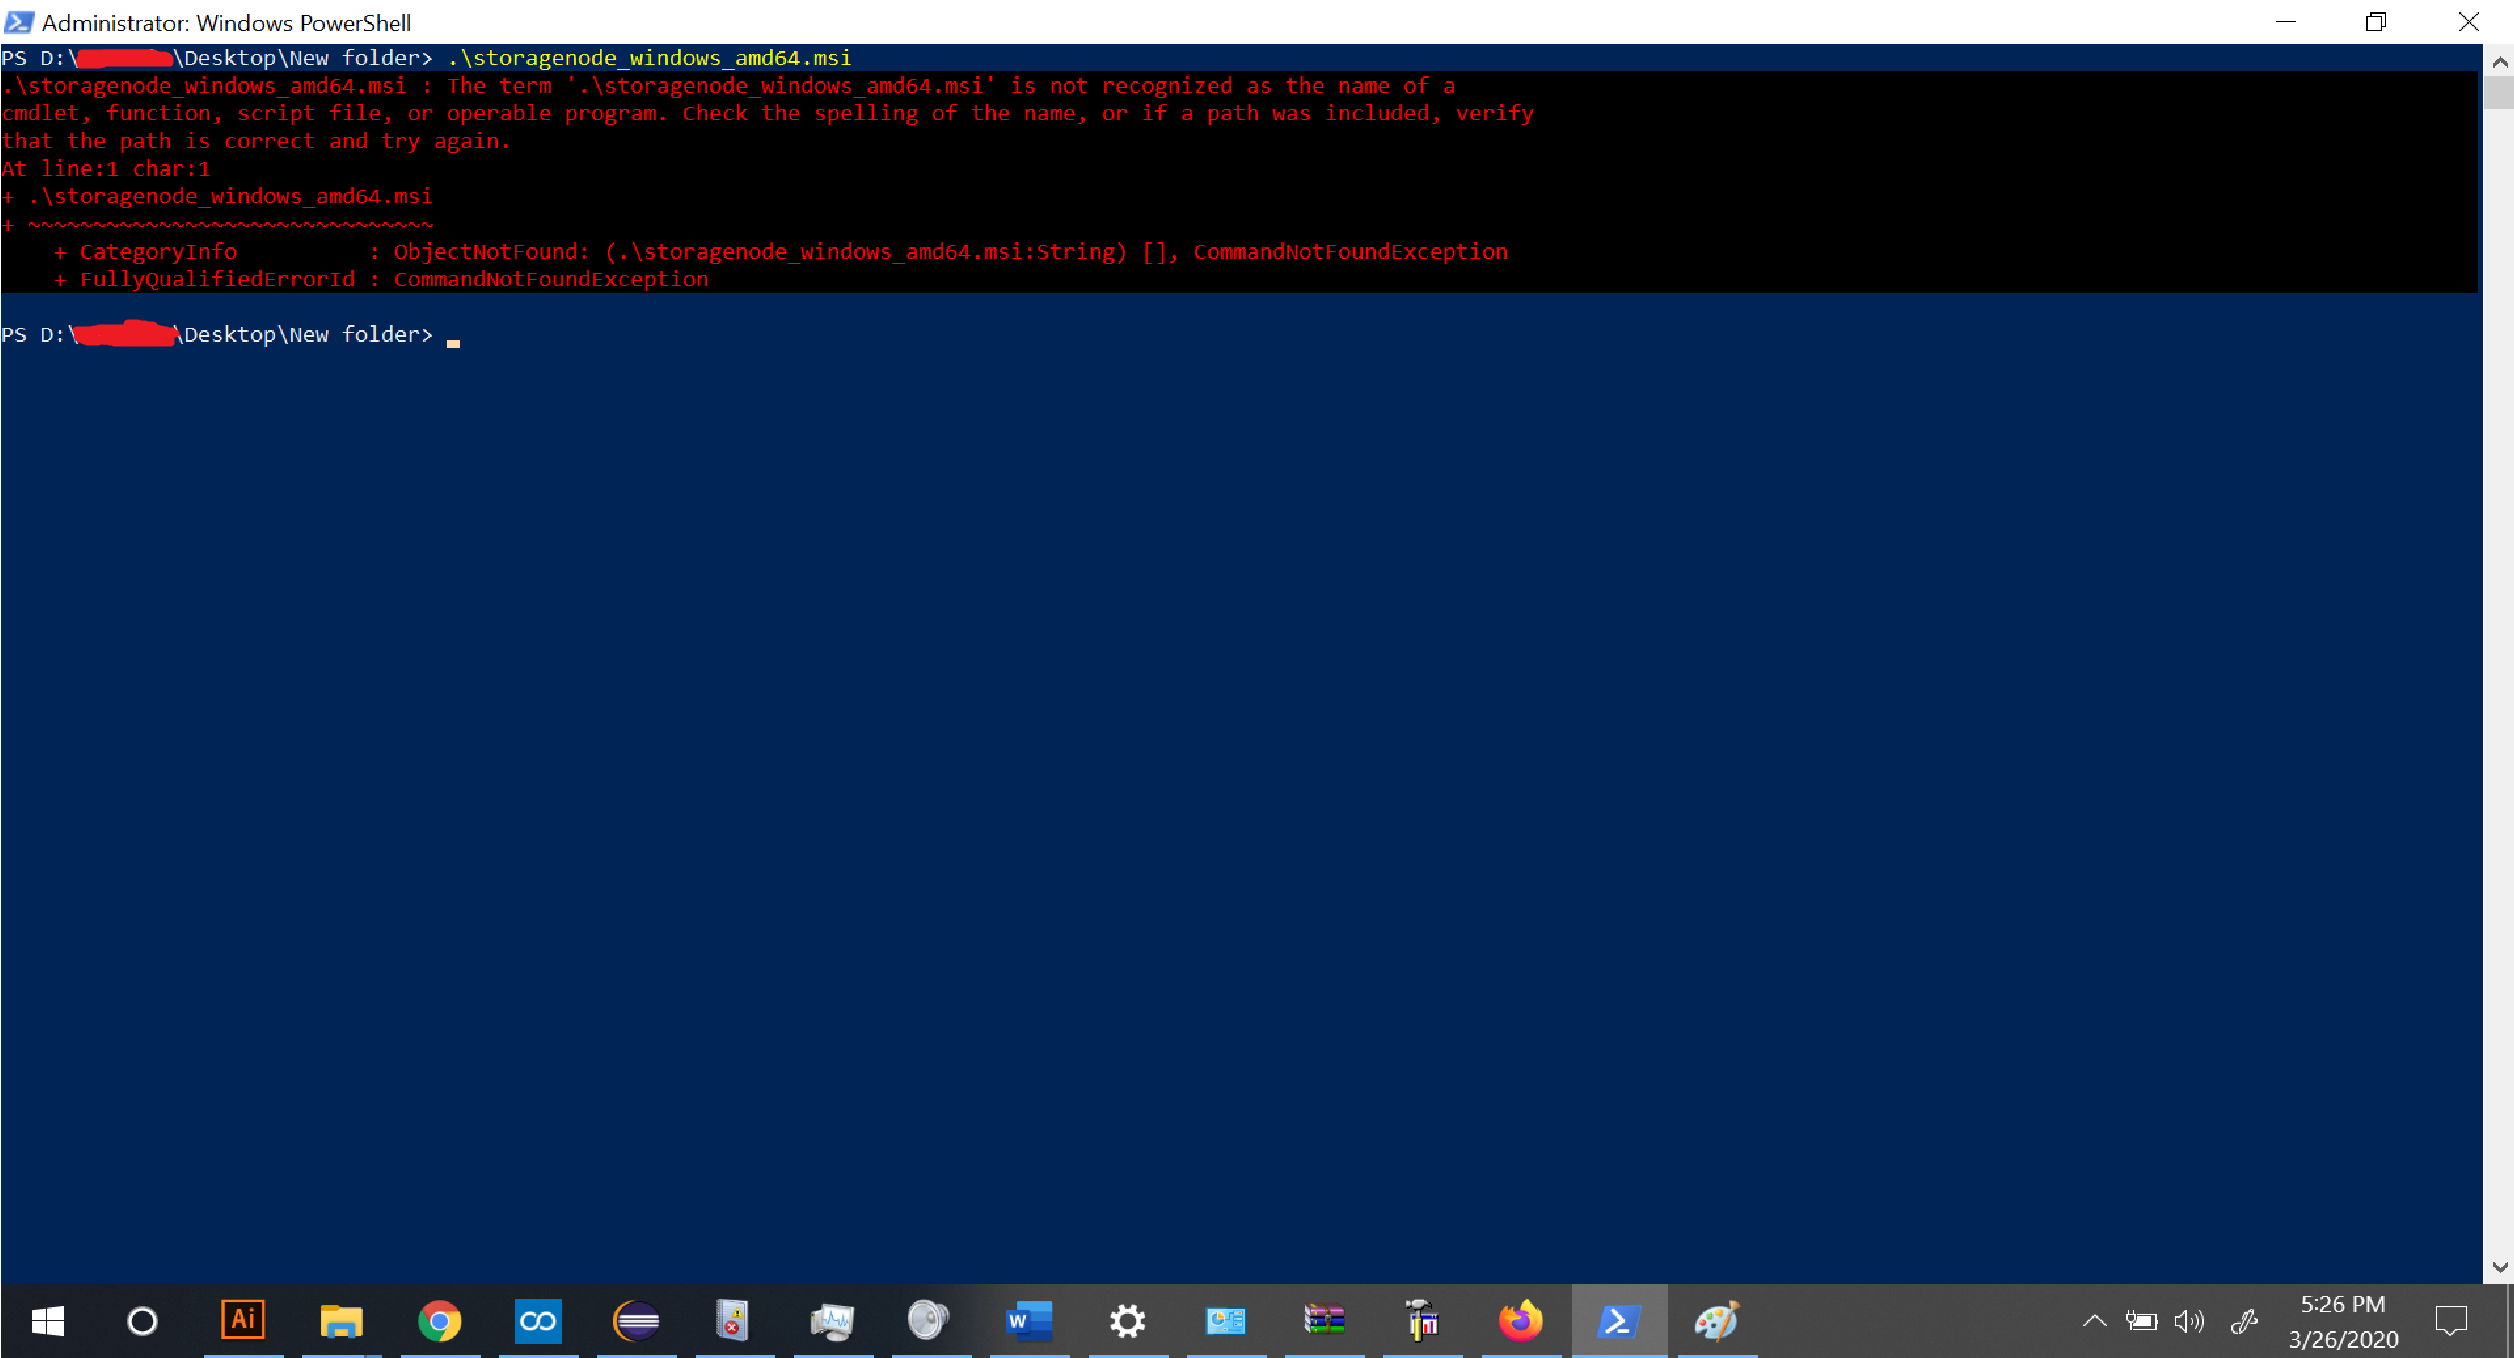The image size is (2514, 1358).
Task: Switch to Google Chrome in taskbar
Action: (440, 1321)
